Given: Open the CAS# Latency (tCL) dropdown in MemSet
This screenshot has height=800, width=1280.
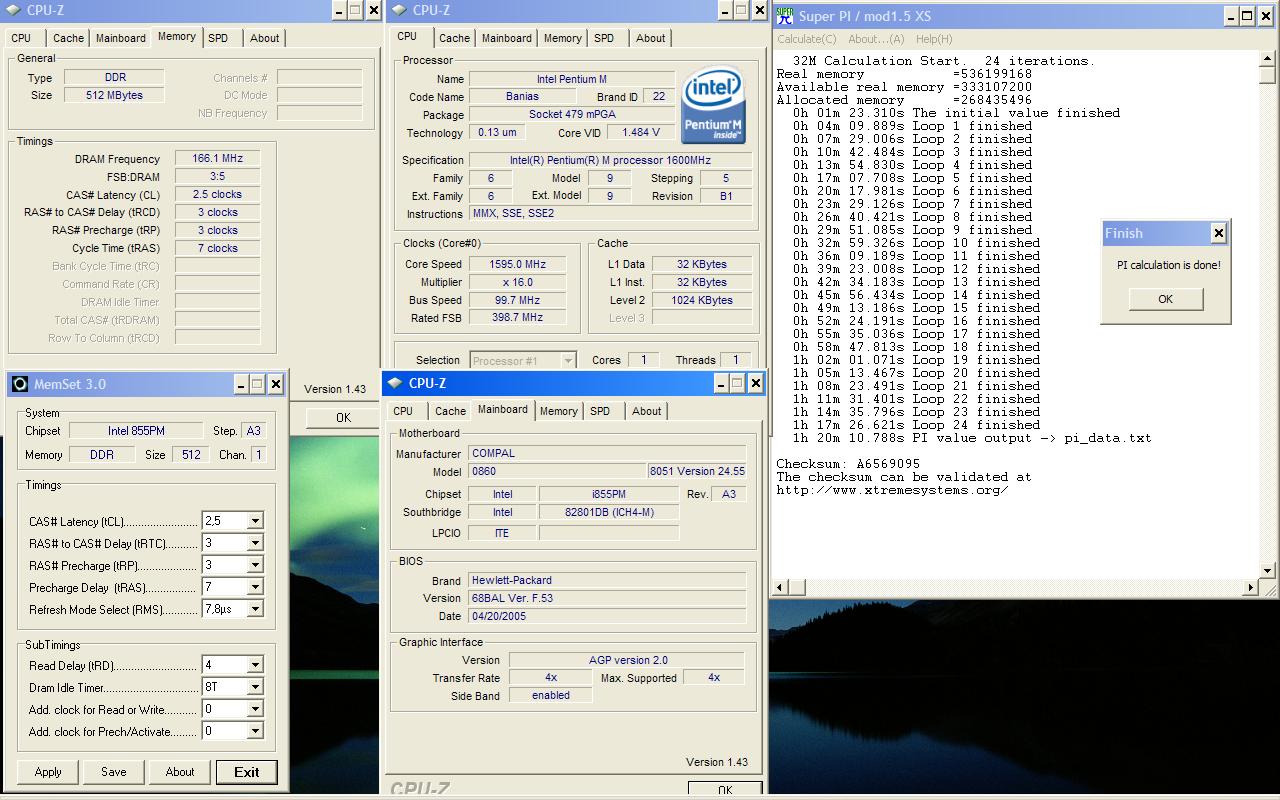Looking at the screenshot, I should (x=255, y=521).
